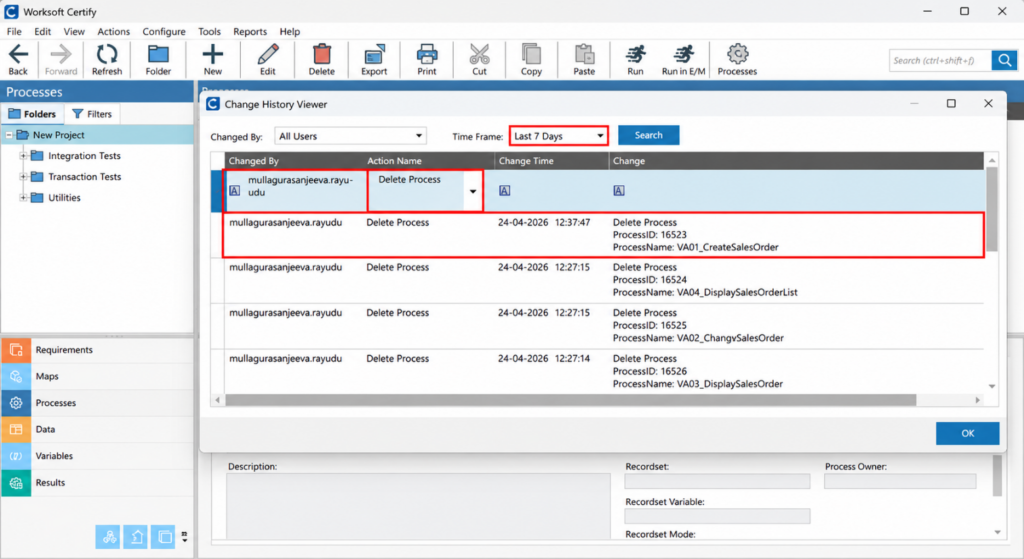The image size is (1024, 559).
Task: Click in the toolbar search field
Action: click(940, 60)
